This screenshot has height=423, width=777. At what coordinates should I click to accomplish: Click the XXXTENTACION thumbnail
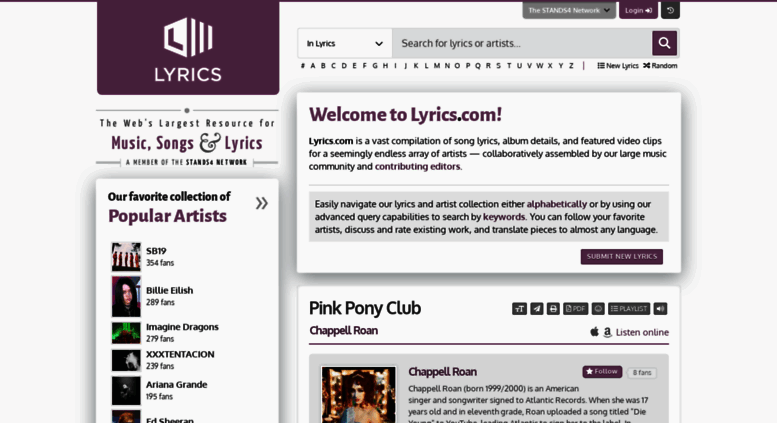point(126,360)
